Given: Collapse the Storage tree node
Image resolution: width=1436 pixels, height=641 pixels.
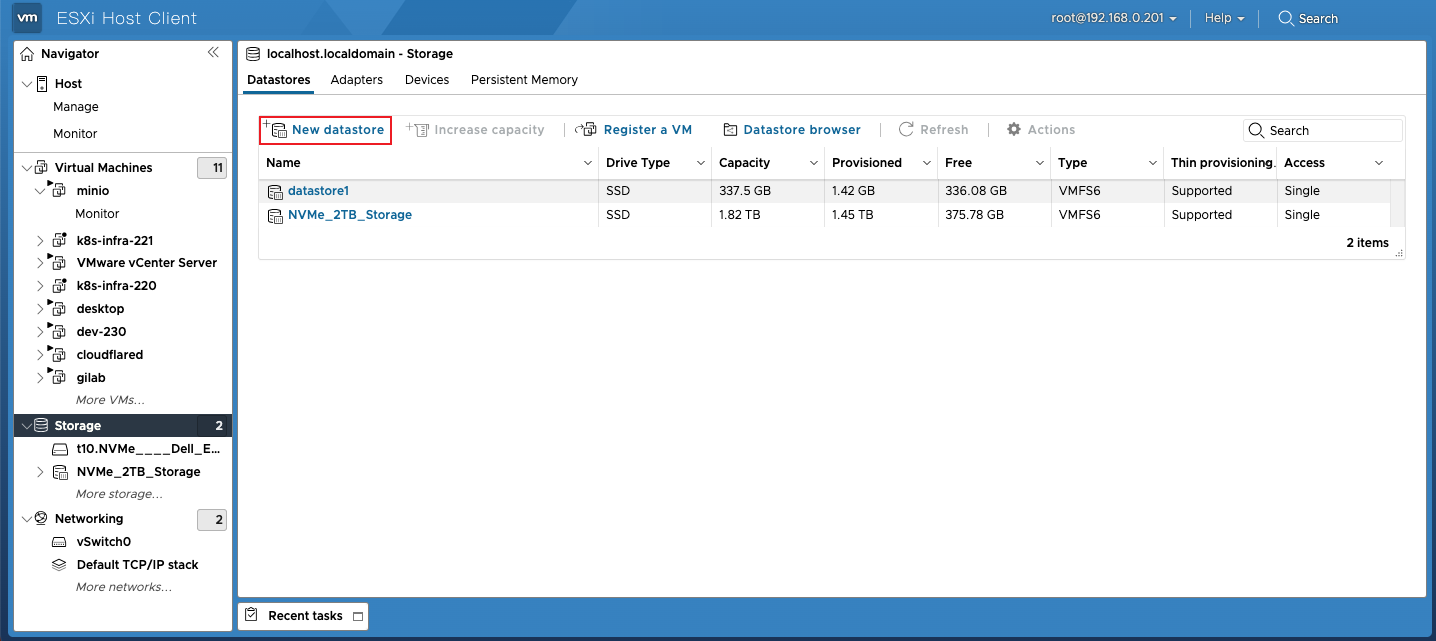Looking at the screenshot, I should pos(27,426).
